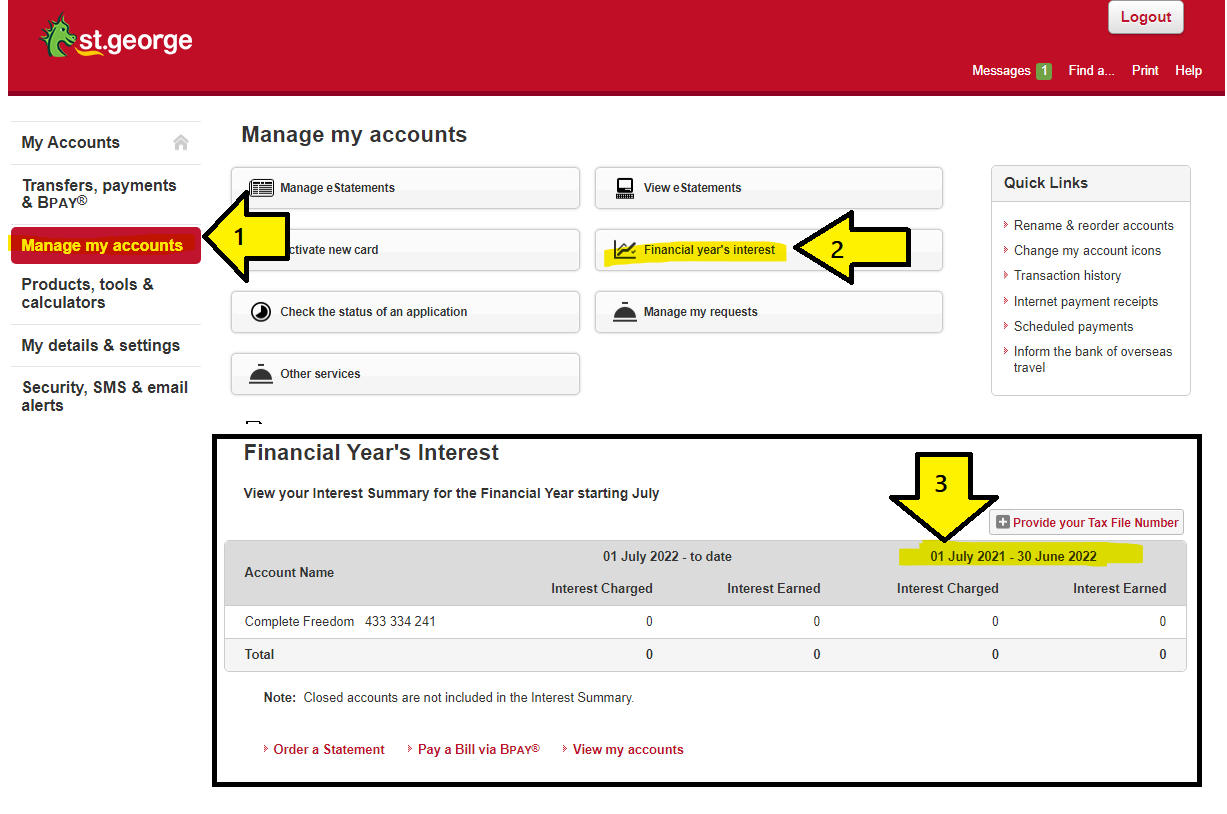Click the application status clock icon
1227x814 pixels.
[x=261, y=312]
